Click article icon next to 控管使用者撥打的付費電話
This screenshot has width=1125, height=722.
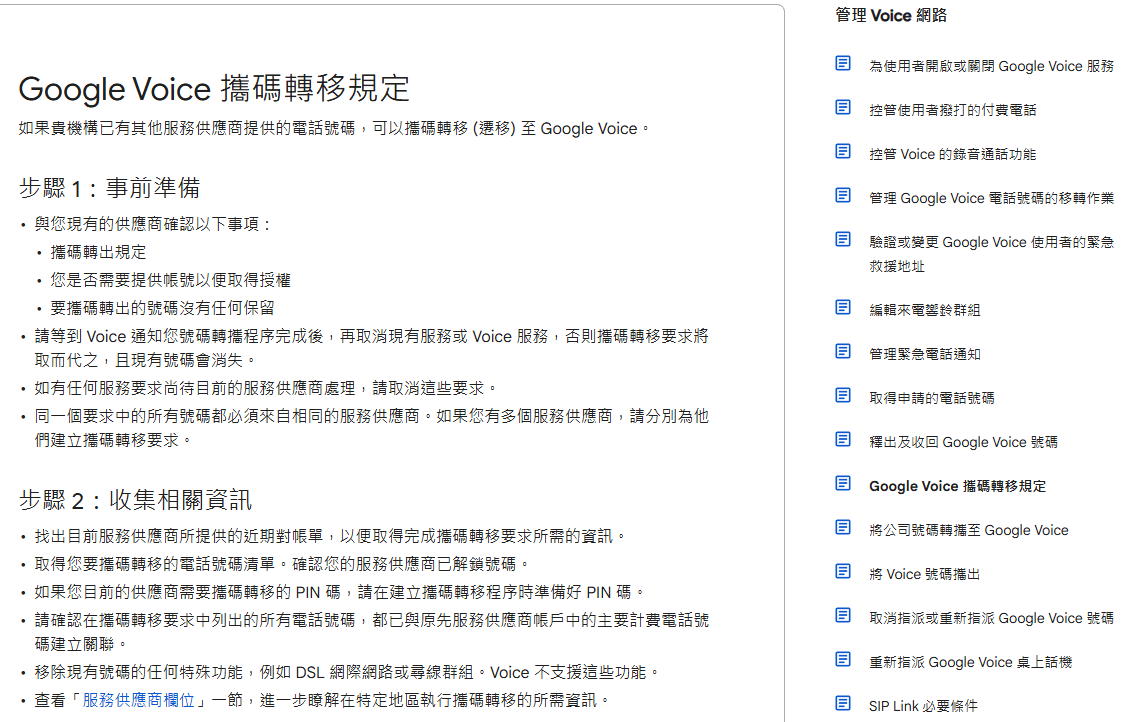point(841,108)
